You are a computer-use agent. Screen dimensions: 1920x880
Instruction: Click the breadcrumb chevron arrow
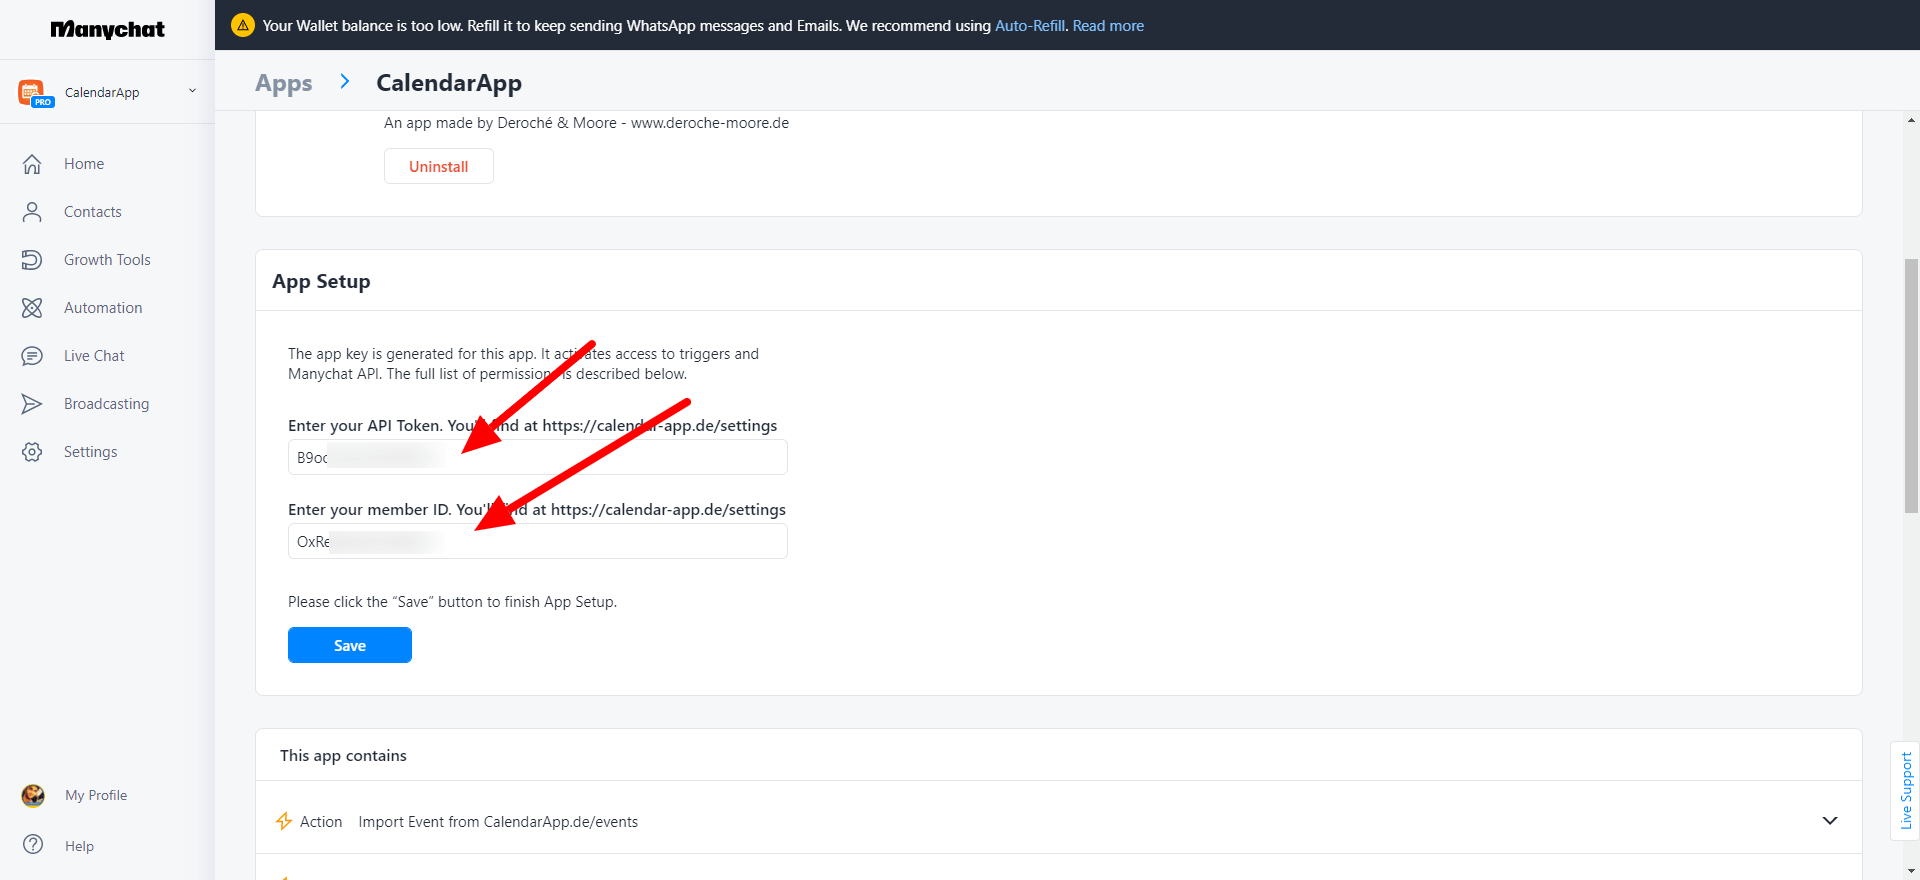point(345,82)
